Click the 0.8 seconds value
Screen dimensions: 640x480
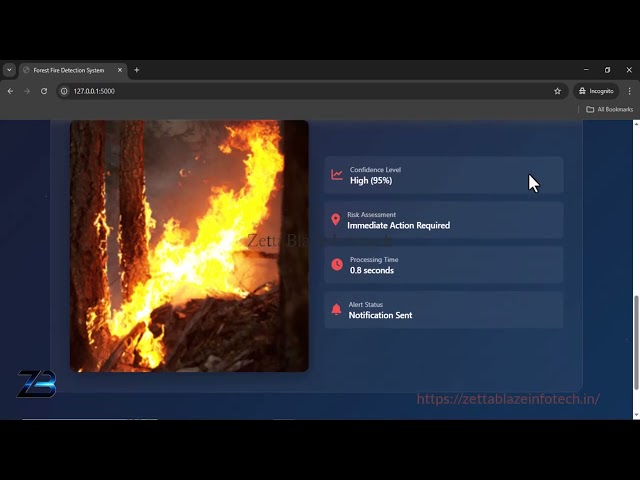(372, 270)
